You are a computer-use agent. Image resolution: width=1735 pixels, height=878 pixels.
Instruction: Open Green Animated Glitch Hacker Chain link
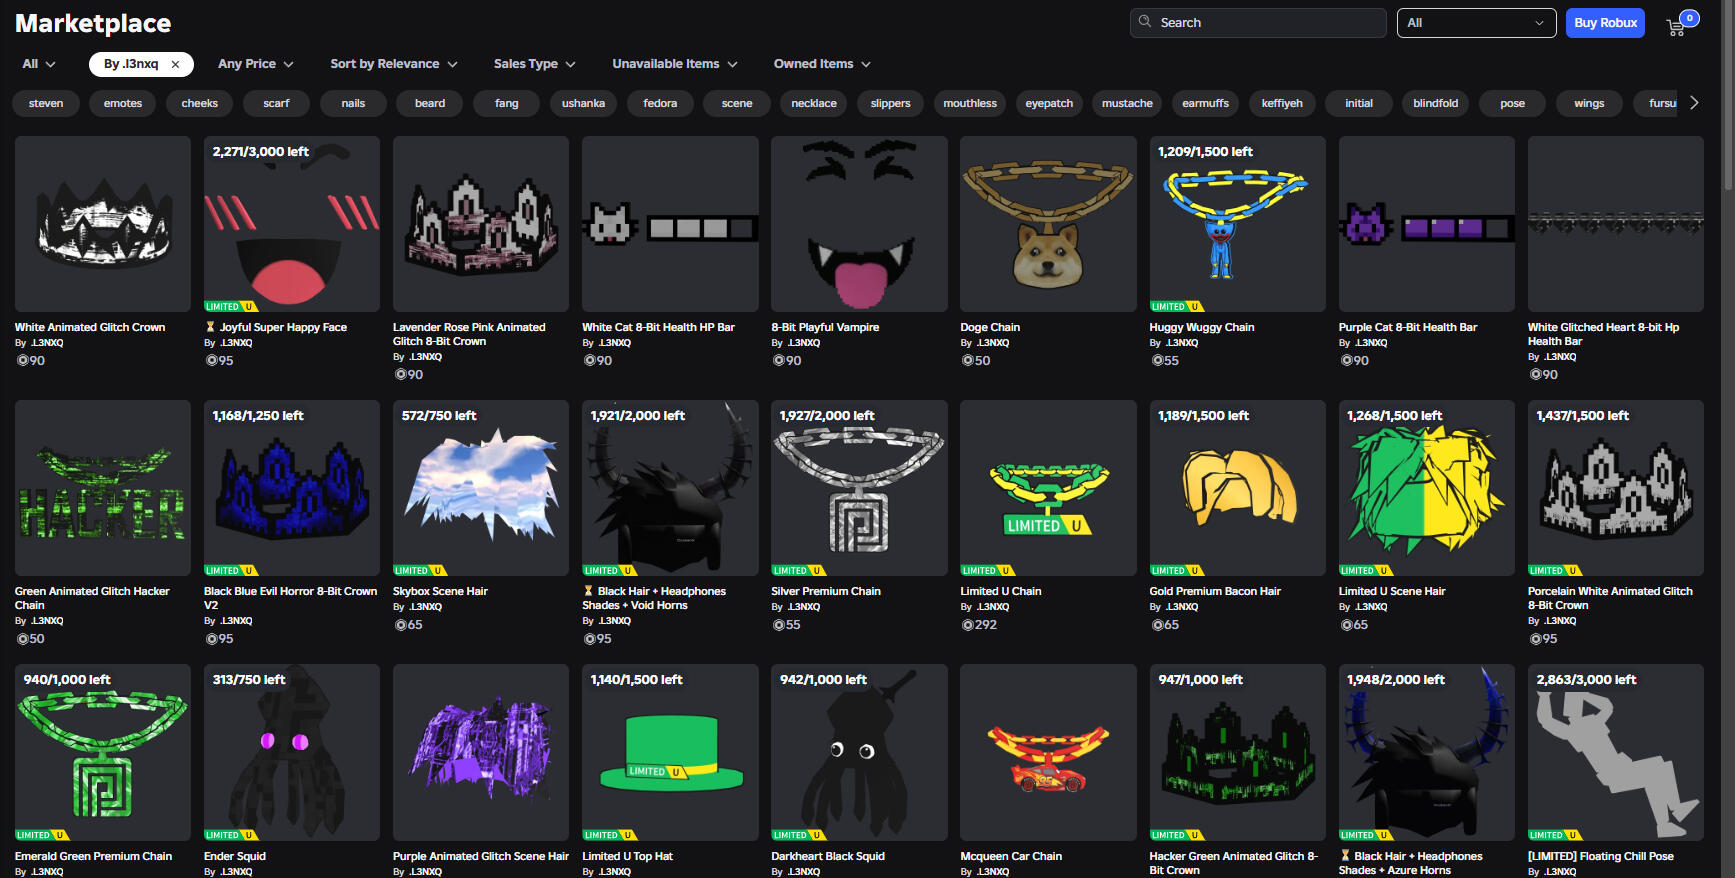click(x=92, y=598)
